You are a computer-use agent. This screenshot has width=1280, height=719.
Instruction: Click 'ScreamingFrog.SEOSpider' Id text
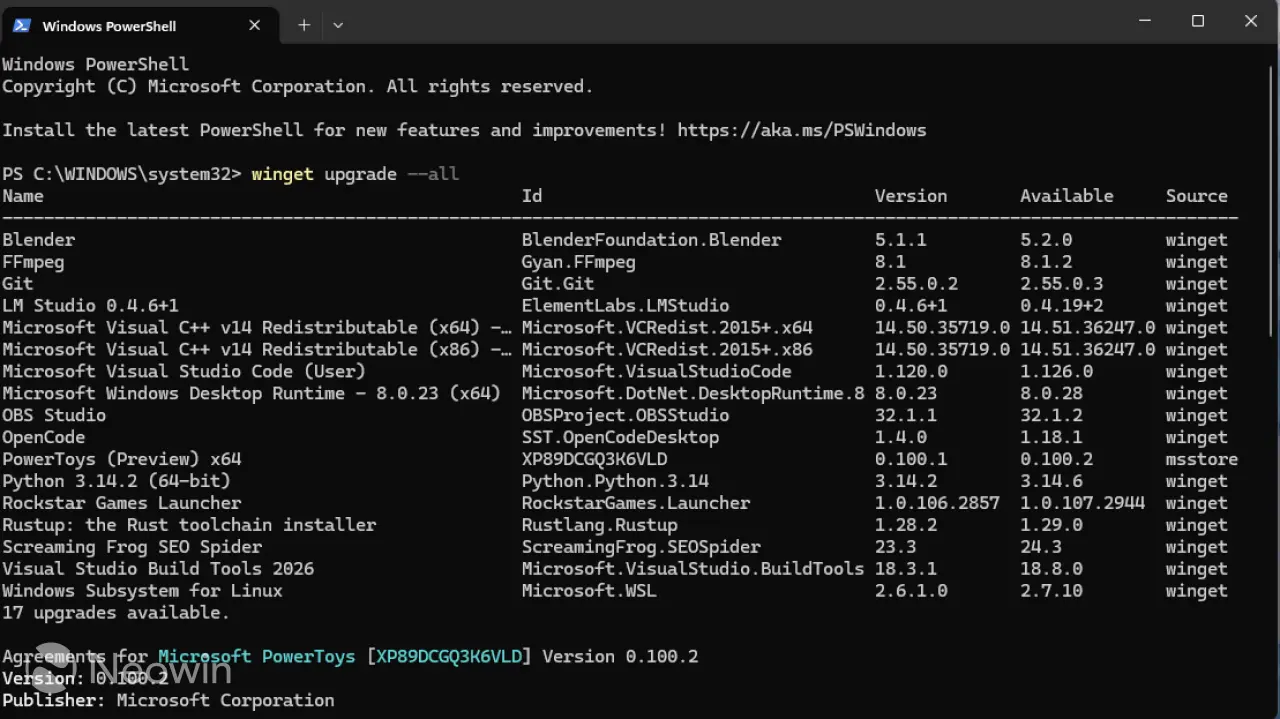click(641, 548)
